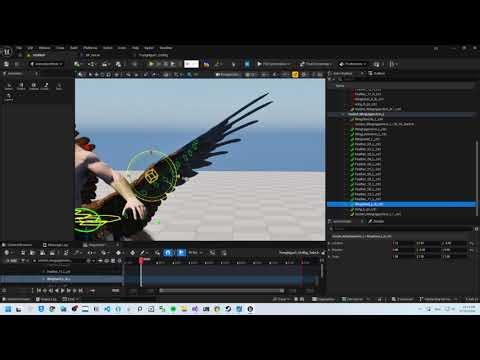Open the Content Drawer in status bar
This screenshot has width=480, height=360.
click(17, 299)
